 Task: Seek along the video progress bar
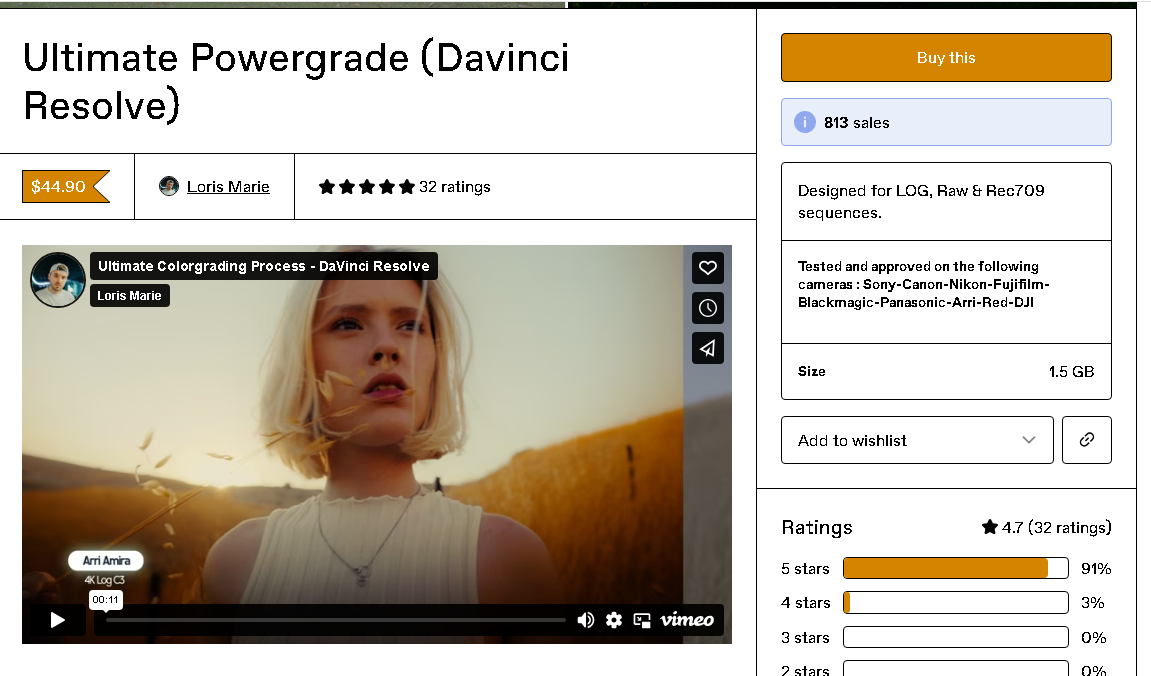[x=335, y=620]
